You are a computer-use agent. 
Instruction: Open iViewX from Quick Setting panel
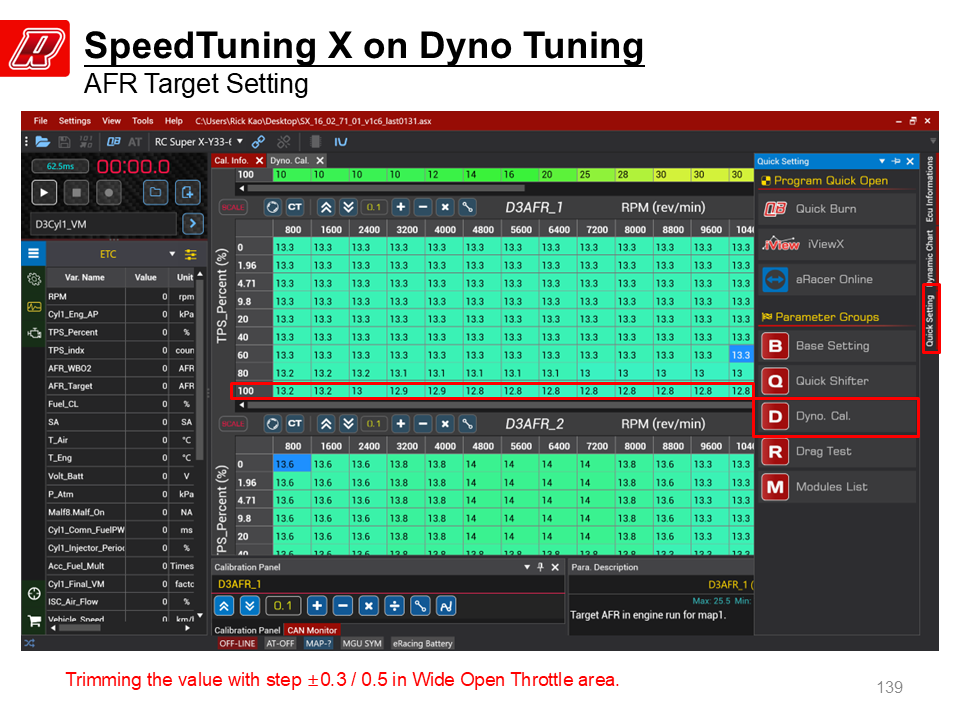click(837, 244)
